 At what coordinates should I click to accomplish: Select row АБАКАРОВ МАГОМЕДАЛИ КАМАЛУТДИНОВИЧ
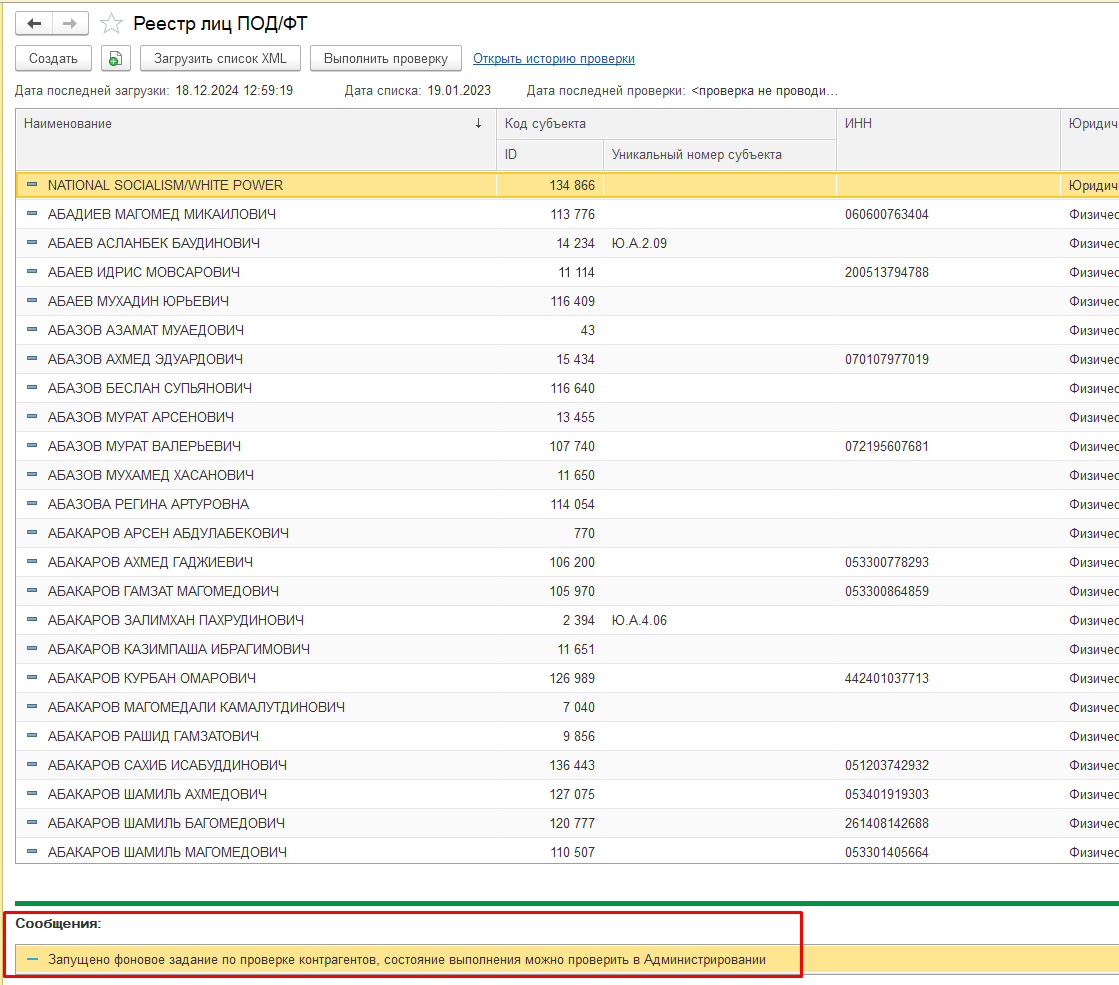click(x=567, y=707)
